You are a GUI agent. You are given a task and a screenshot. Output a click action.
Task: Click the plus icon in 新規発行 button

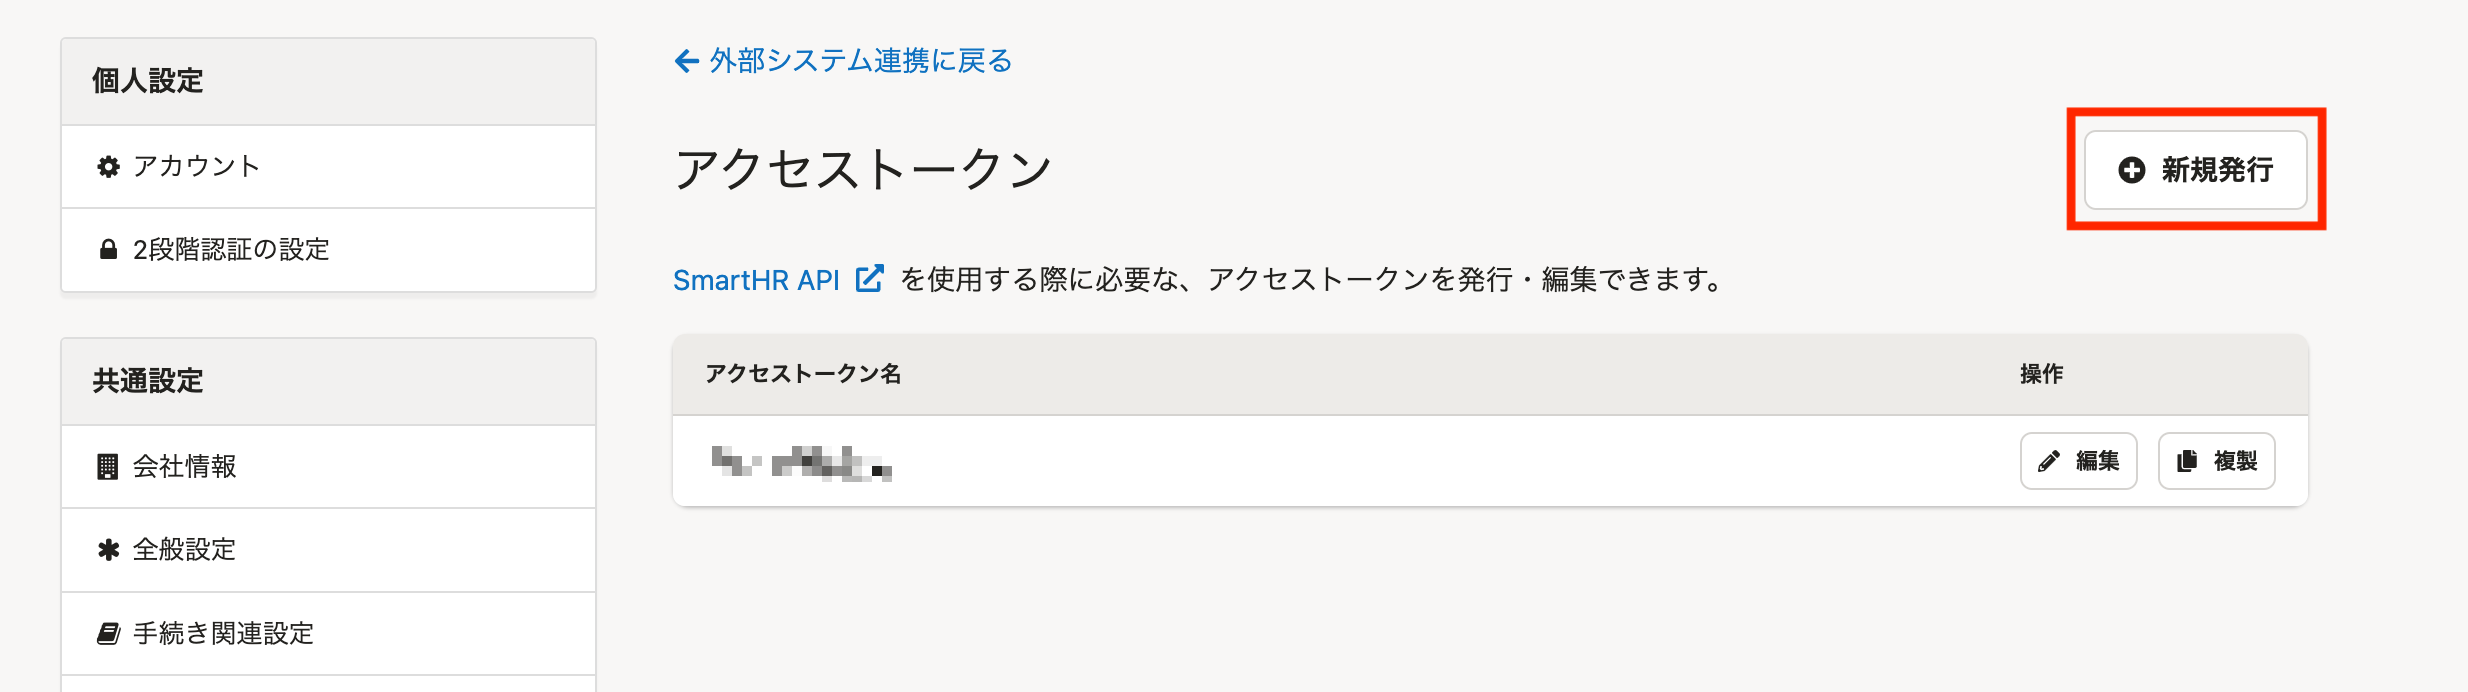point(2131,170)
